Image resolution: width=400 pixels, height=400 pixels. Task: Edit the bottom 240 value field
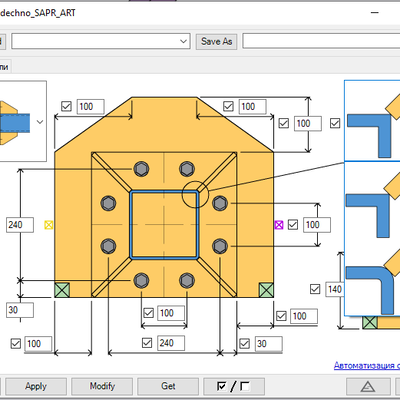[171, 343]
